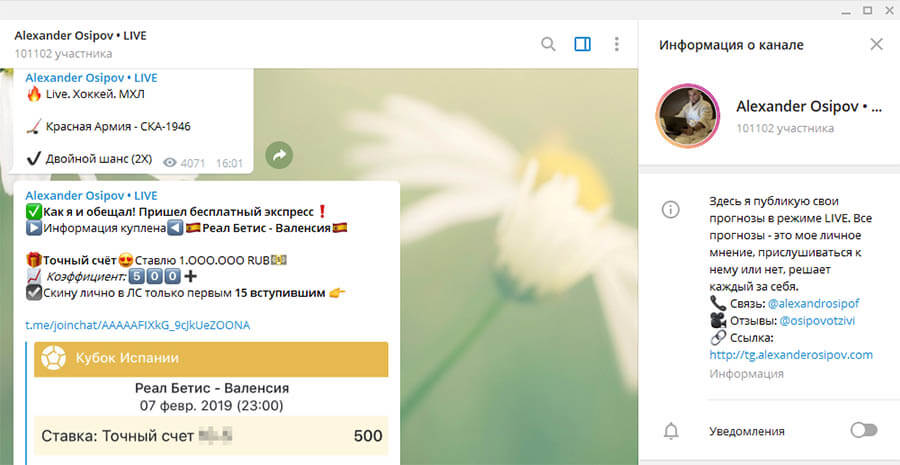Click the info circle icon beside description
Viewport: 900px width, 465px height.
[670, 210]
